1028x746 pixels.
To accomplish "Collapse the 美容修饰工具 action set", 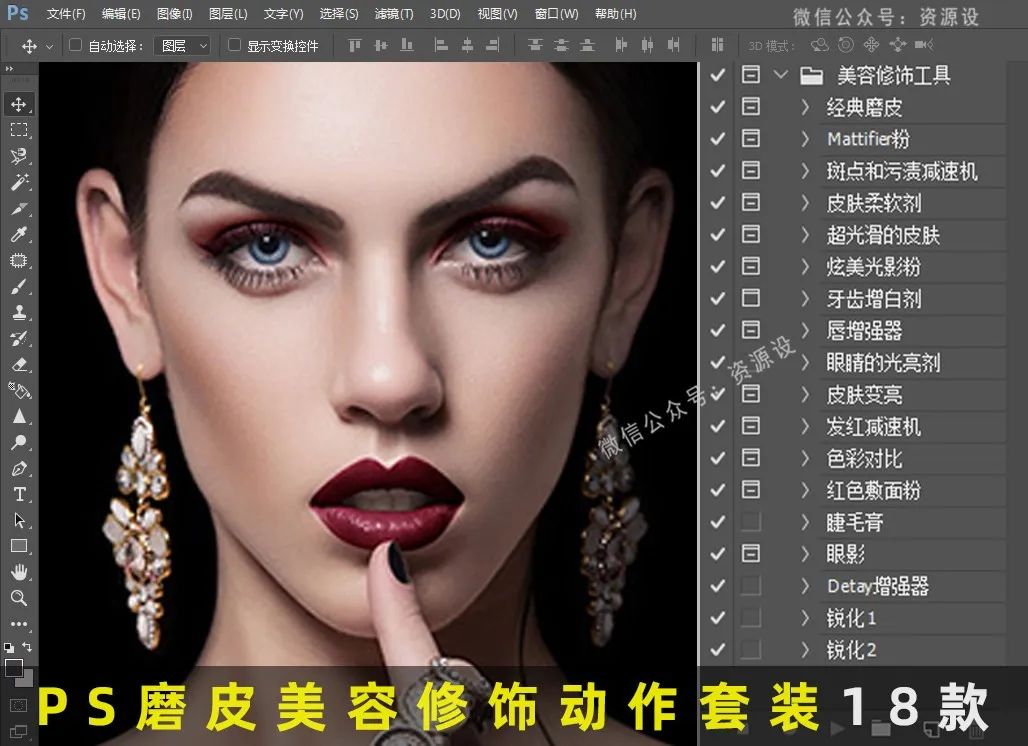I will pyautogui.click(x=781, y=75).
